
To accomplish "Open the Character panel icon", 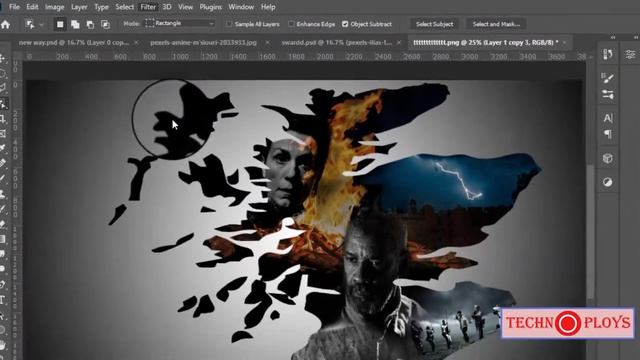I will tap(608, 118).
